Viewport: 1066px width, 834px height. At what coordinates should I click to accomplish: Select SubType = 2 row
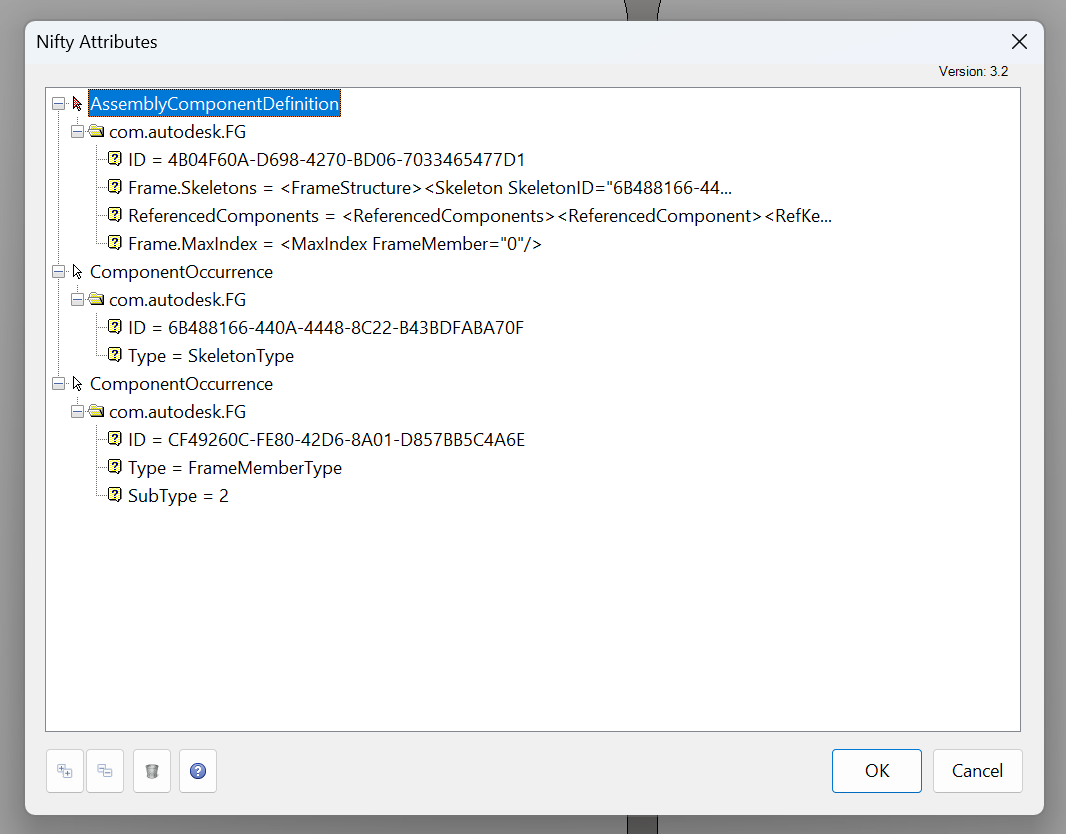point(178,496)
